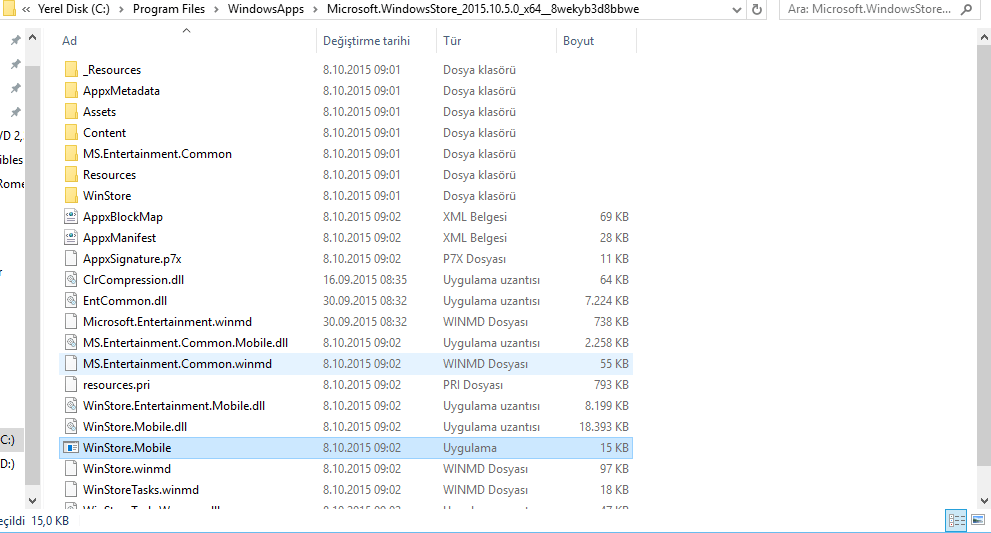Select the D:) drive in navigation pane
Image resolution: width=991 pixels, height=533 pixels.
coord(8,463)
